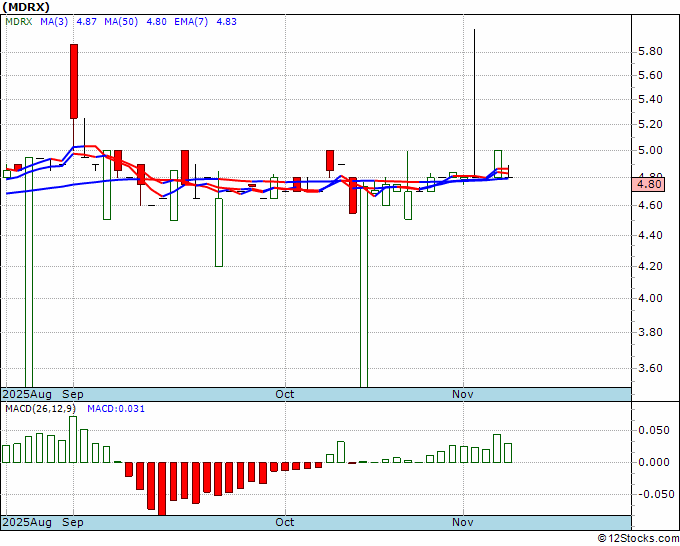Click the Oct label on MACD axis
The height and width of the screenshot is (546, 680).
(285, 522)
